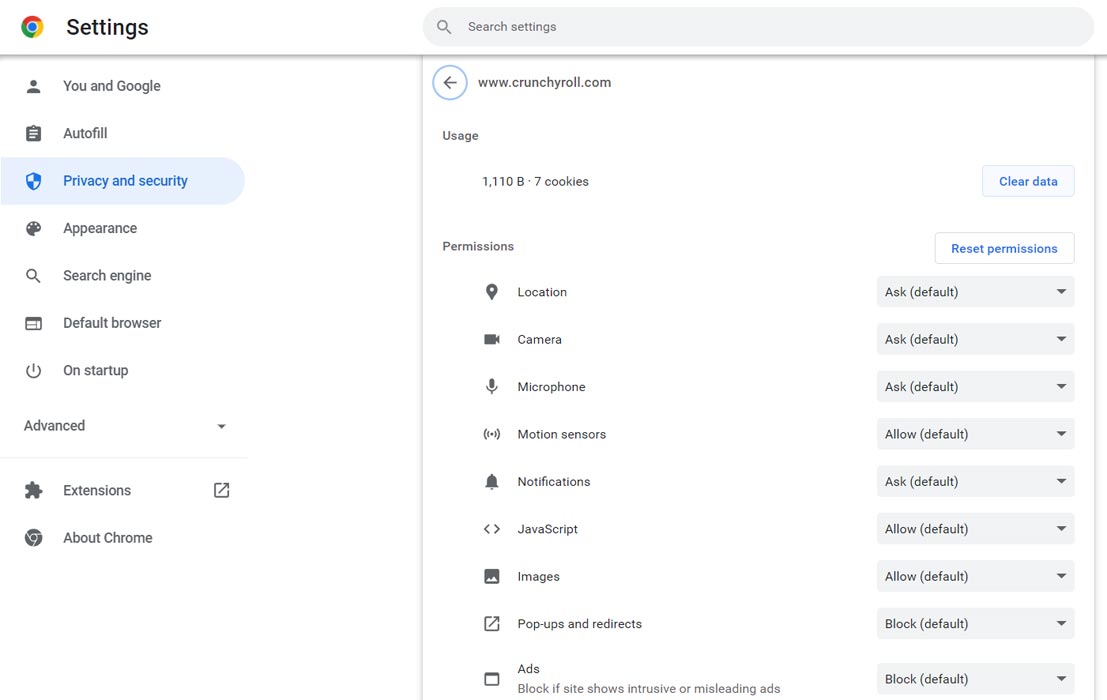Click the Location pin icon

point(492,292)
